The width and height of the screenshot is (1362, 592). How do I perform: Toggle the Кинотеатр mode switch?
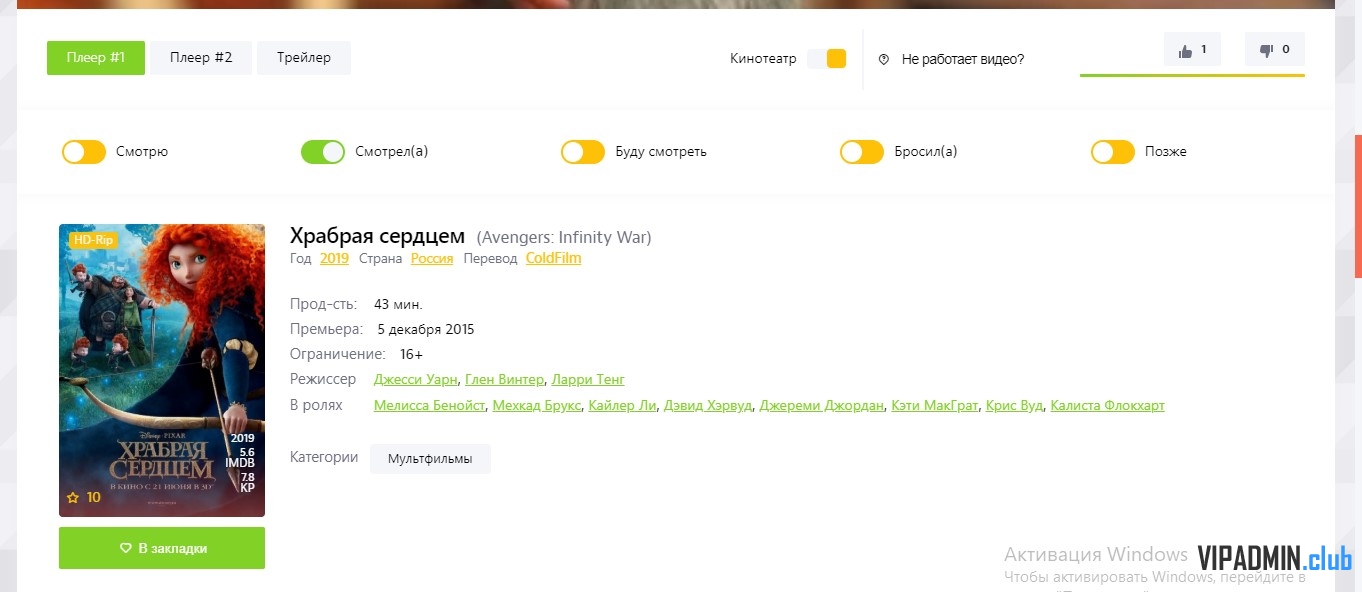(827, 59)
